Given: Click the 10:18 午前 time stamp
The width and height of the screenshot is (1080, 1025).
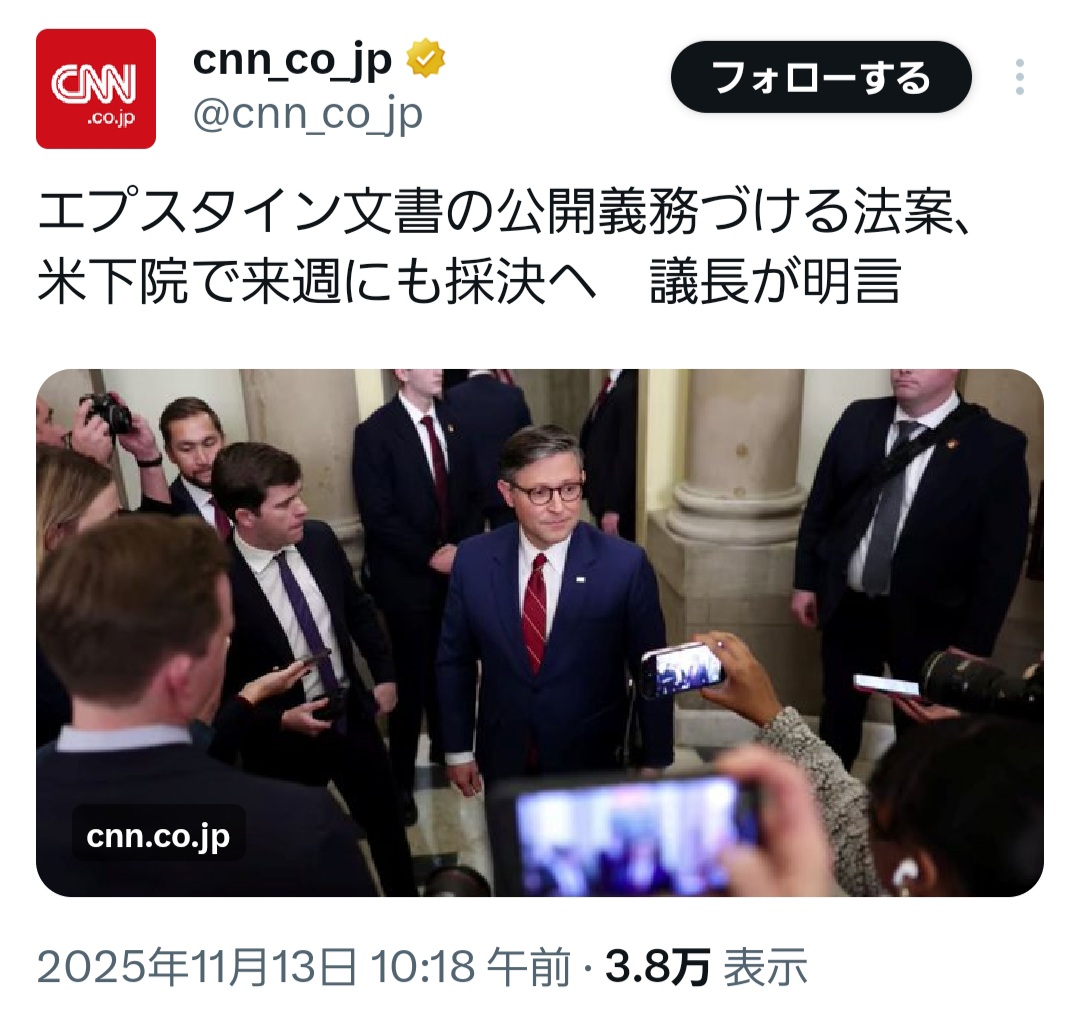Looking at the screenshot, I should pos(471,966).
